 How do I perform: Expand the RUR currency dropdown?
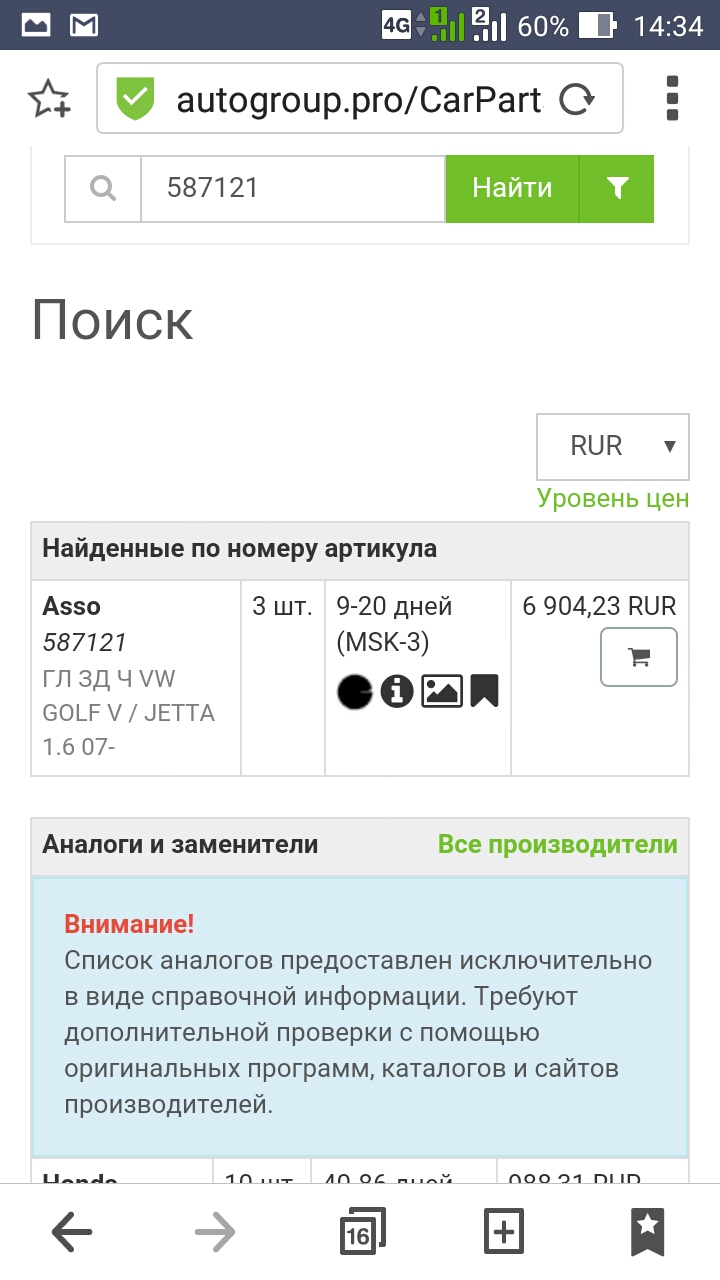(613, 446)
